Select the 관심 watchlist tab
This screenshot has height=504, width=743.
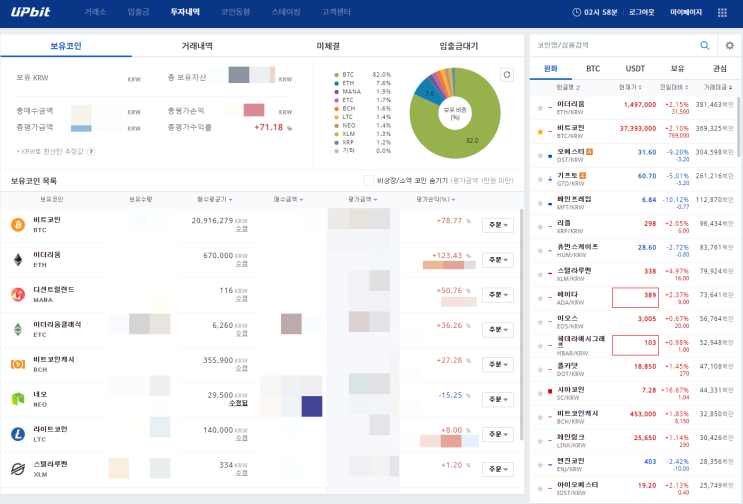click(x=720, y=69)
